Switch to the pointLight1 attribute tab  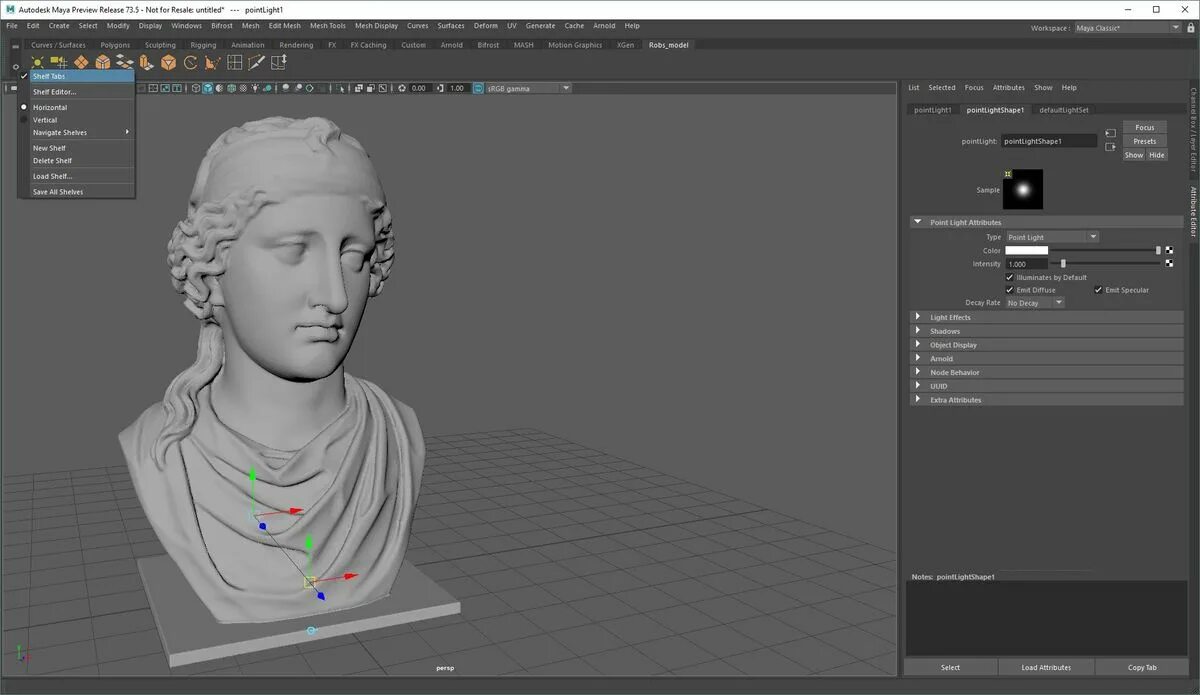933,110
